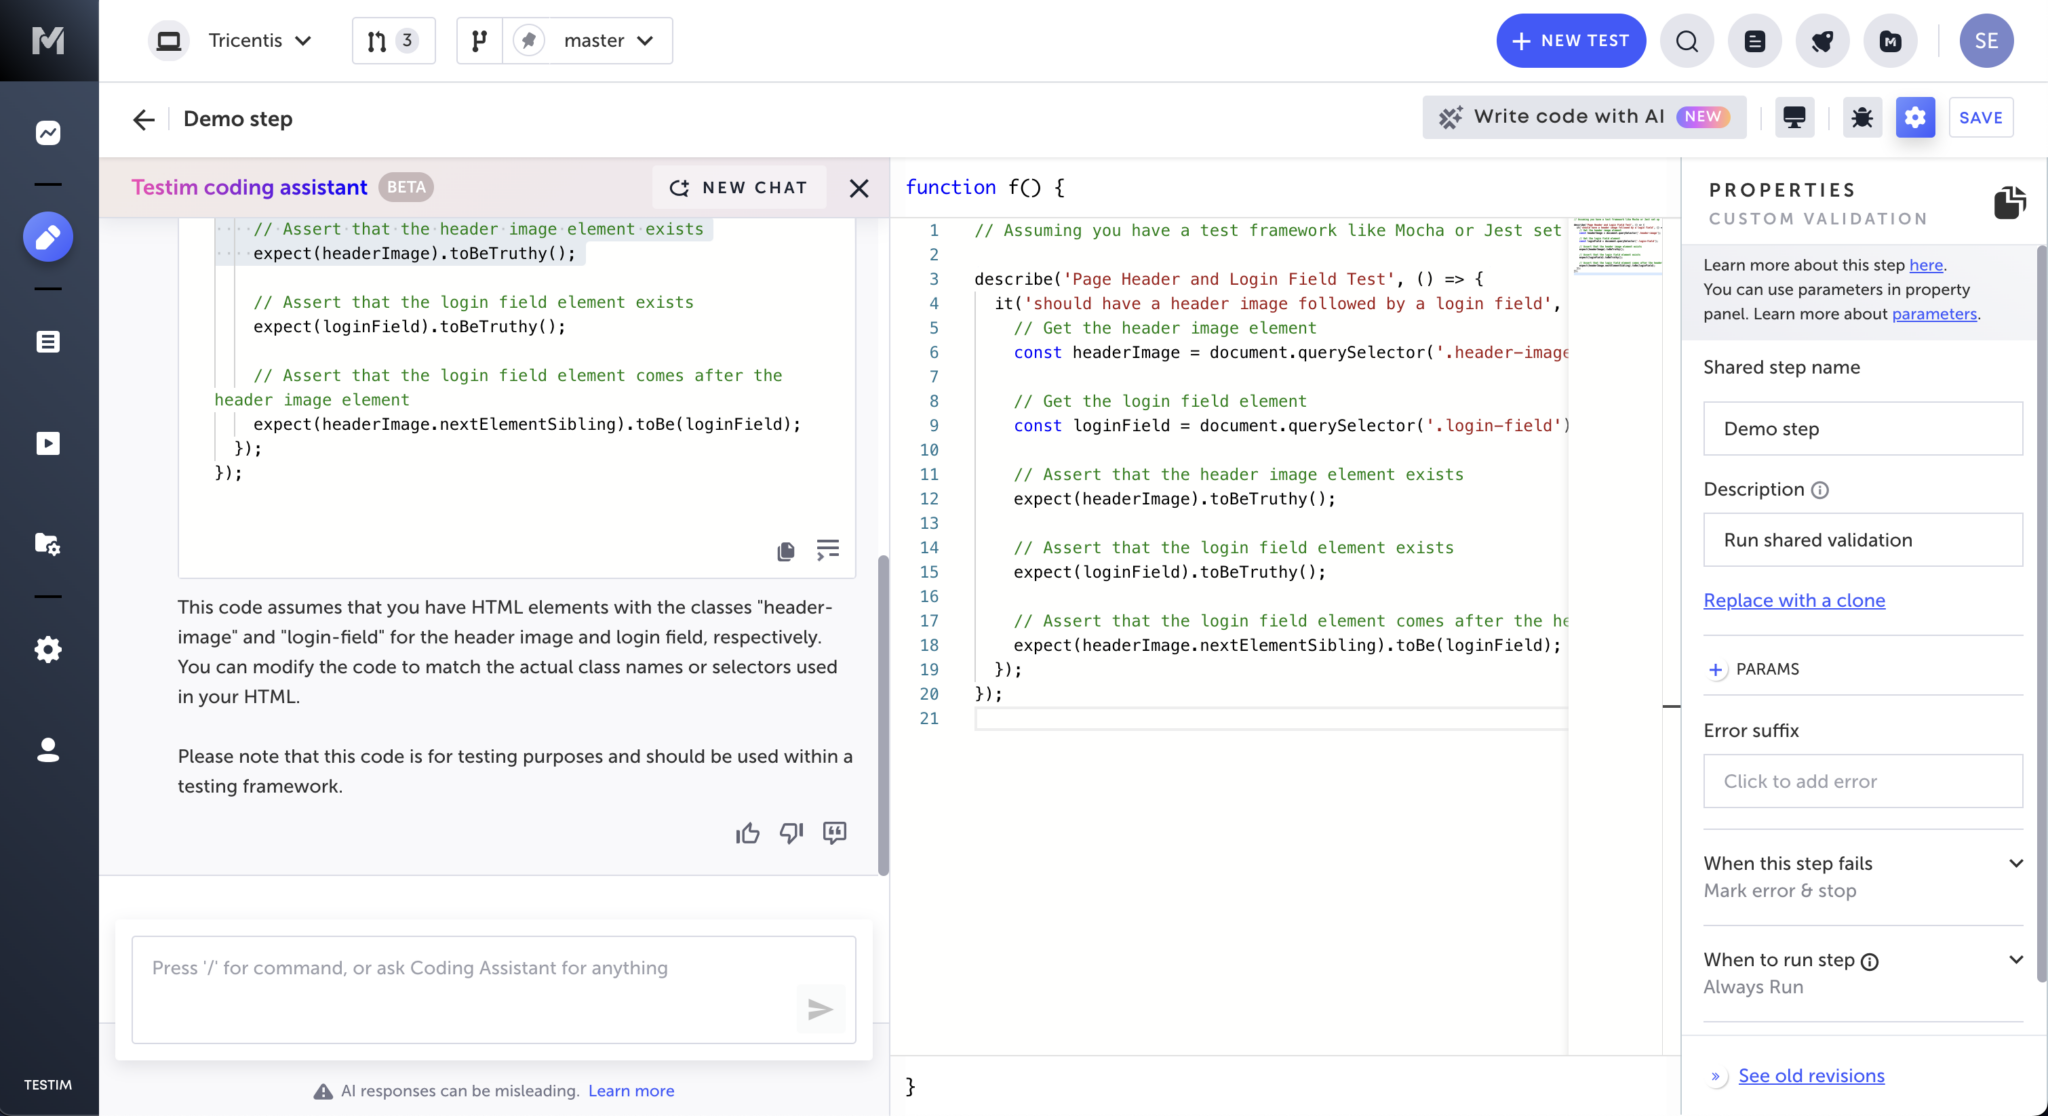Open the Tricentis project menu
Viewport: 2048px width, 1116px height.
(x=259, y=41)
